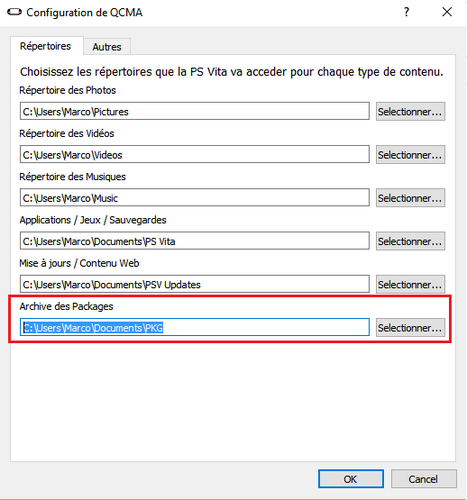Choose videos folder via Selectionner button
The image size is (467, 500).
[410, 155]
